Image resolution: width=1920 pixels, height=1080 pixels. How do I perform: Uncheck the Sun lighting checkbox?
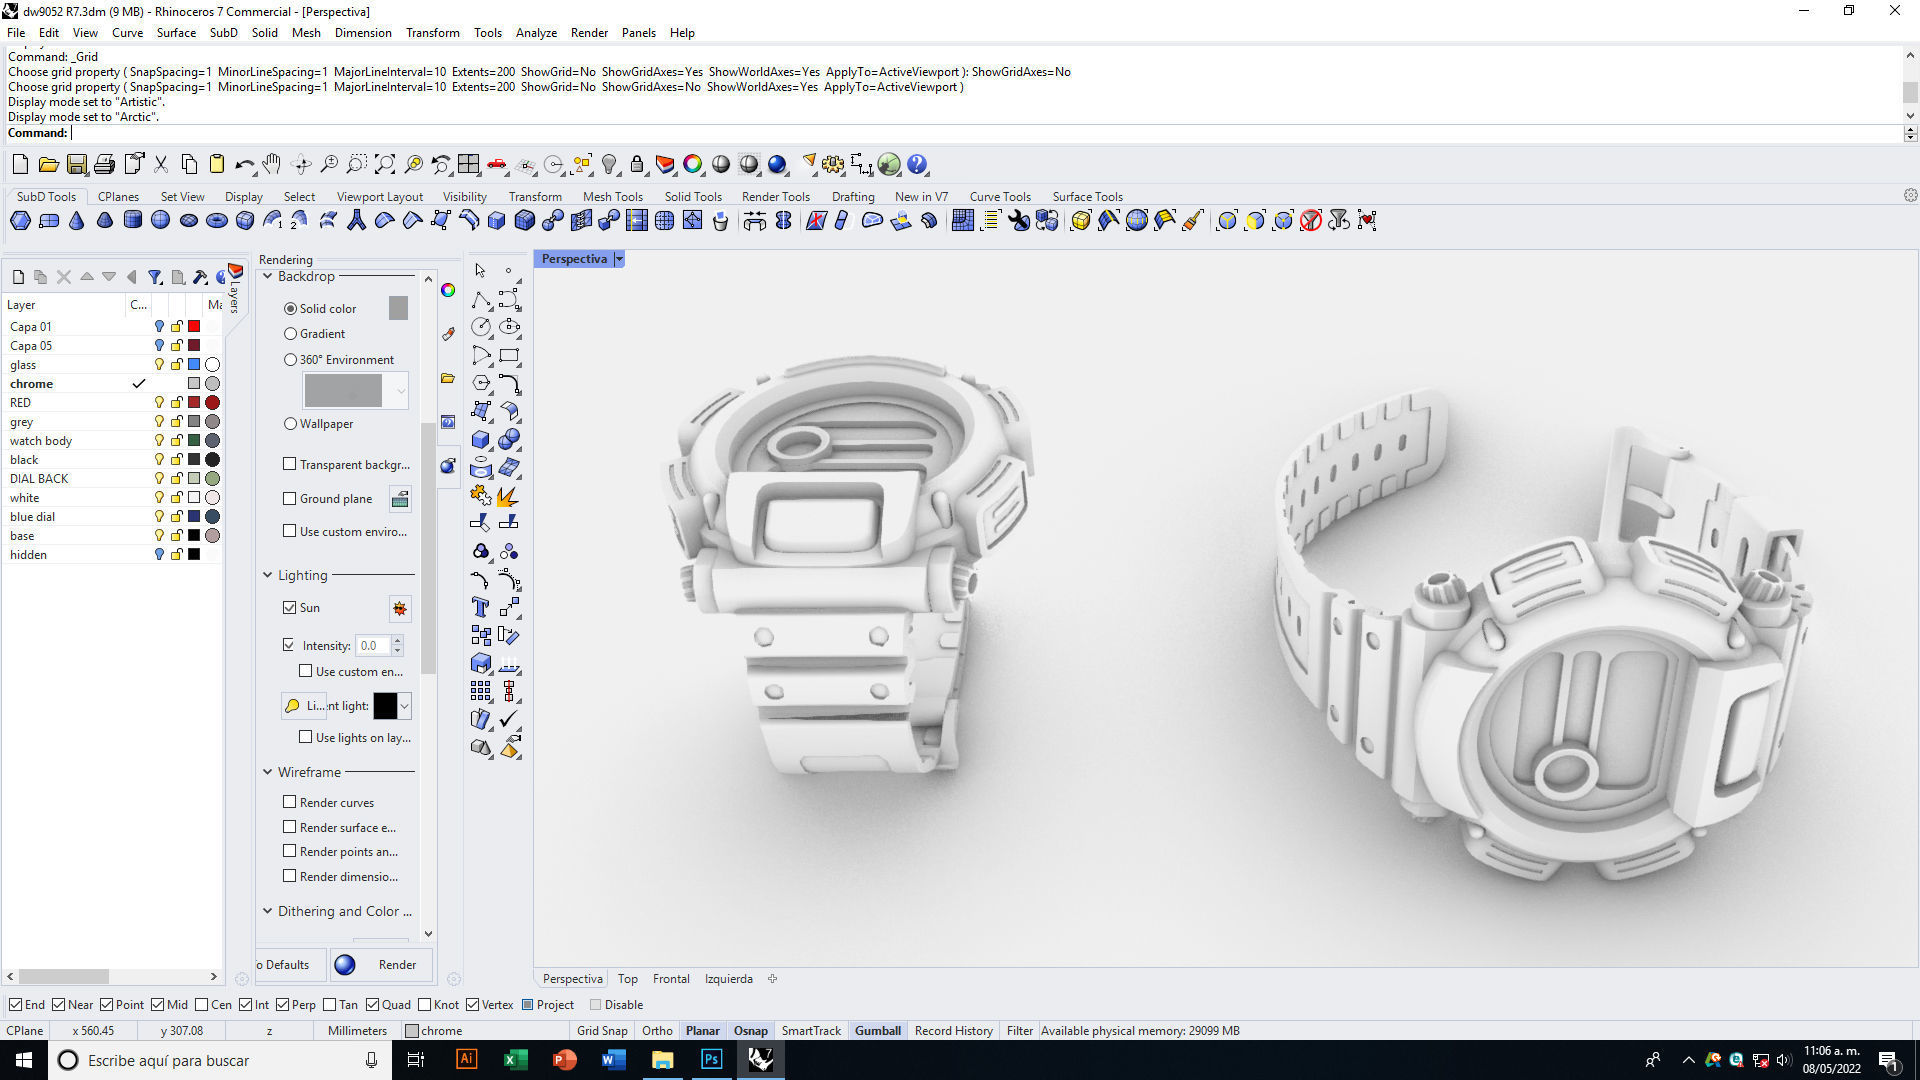[x=290, y=607]
